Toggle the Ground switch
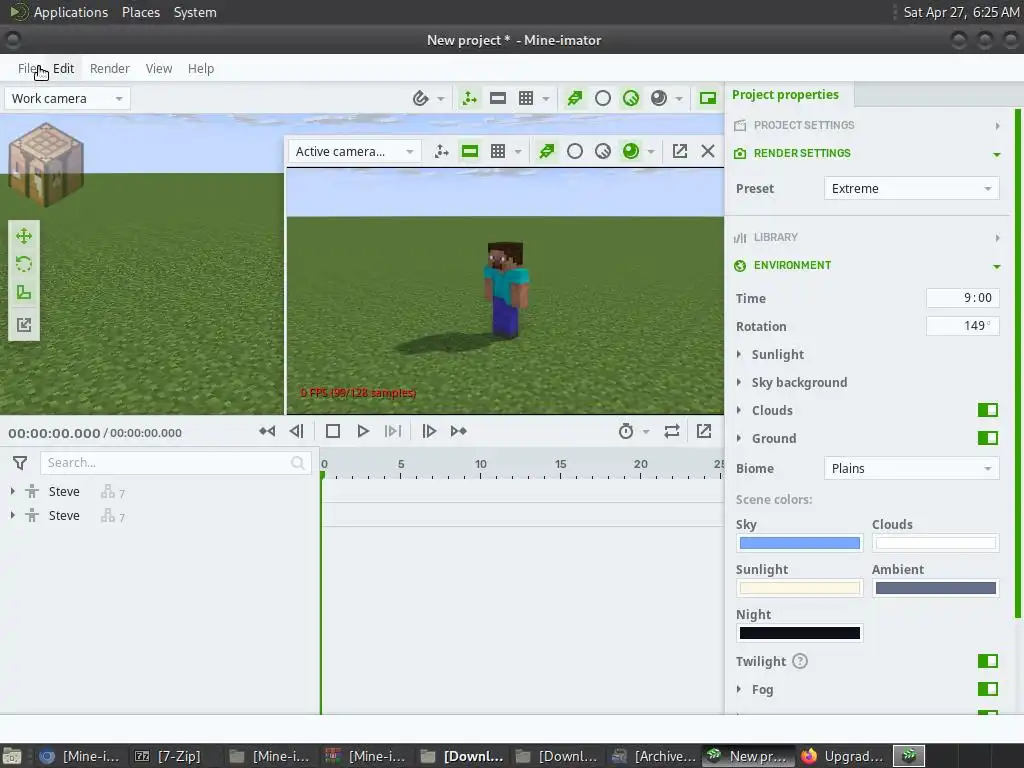1024x768 pixels. 987,438
